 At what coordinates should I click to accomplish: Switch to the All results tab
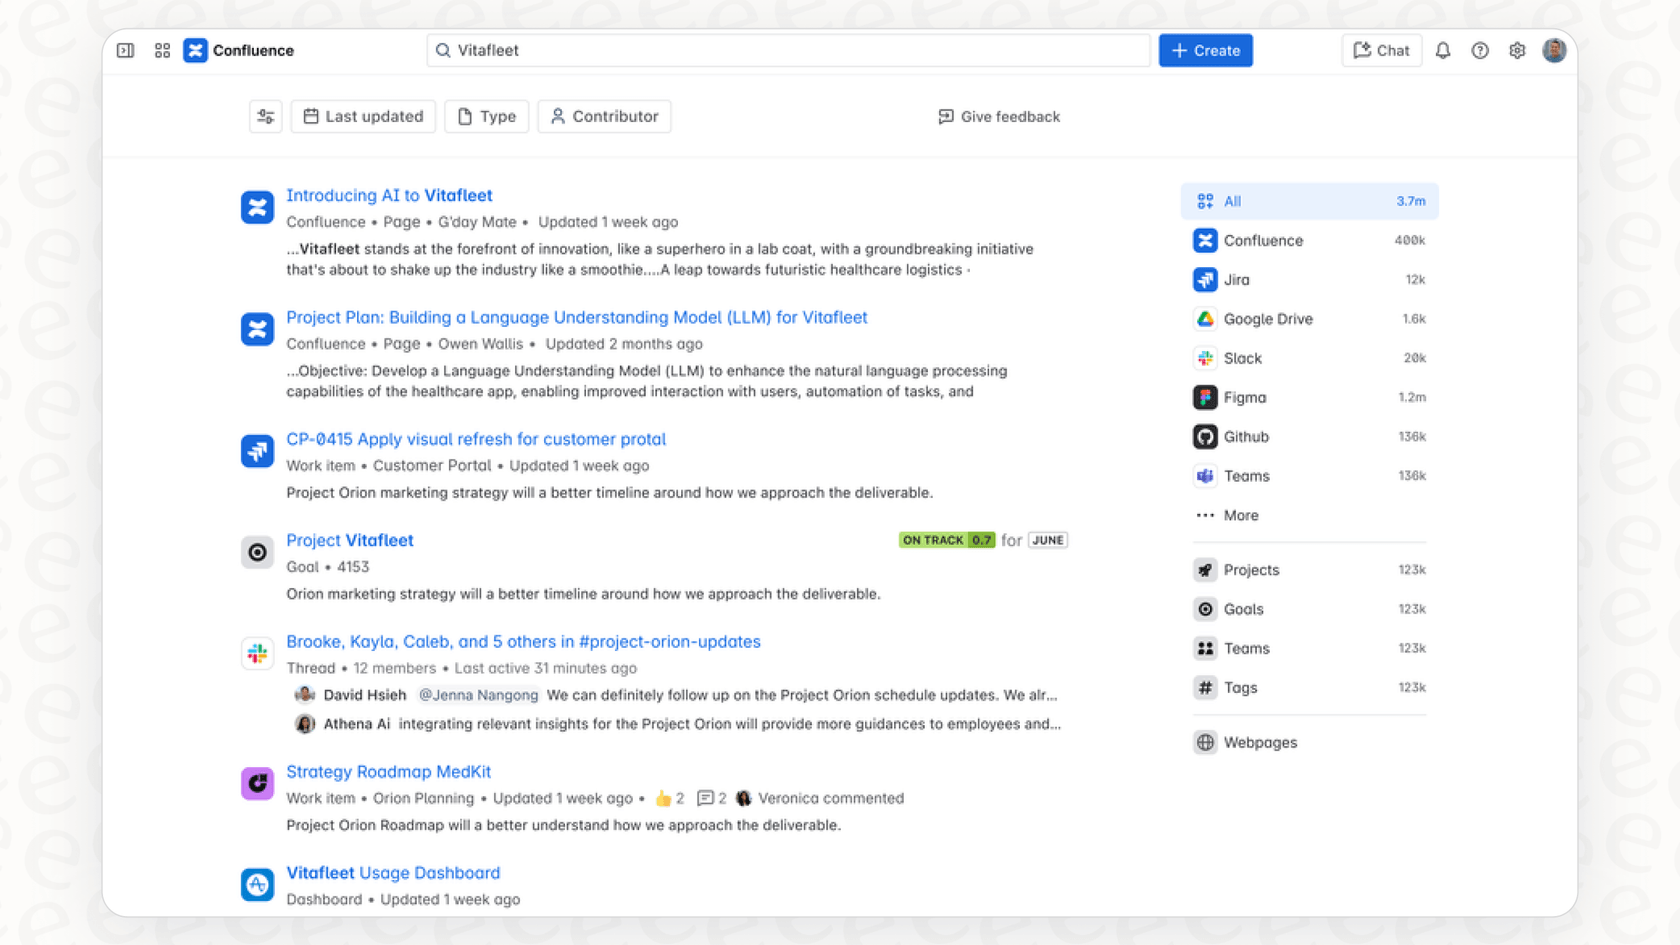coord(1232,201)
